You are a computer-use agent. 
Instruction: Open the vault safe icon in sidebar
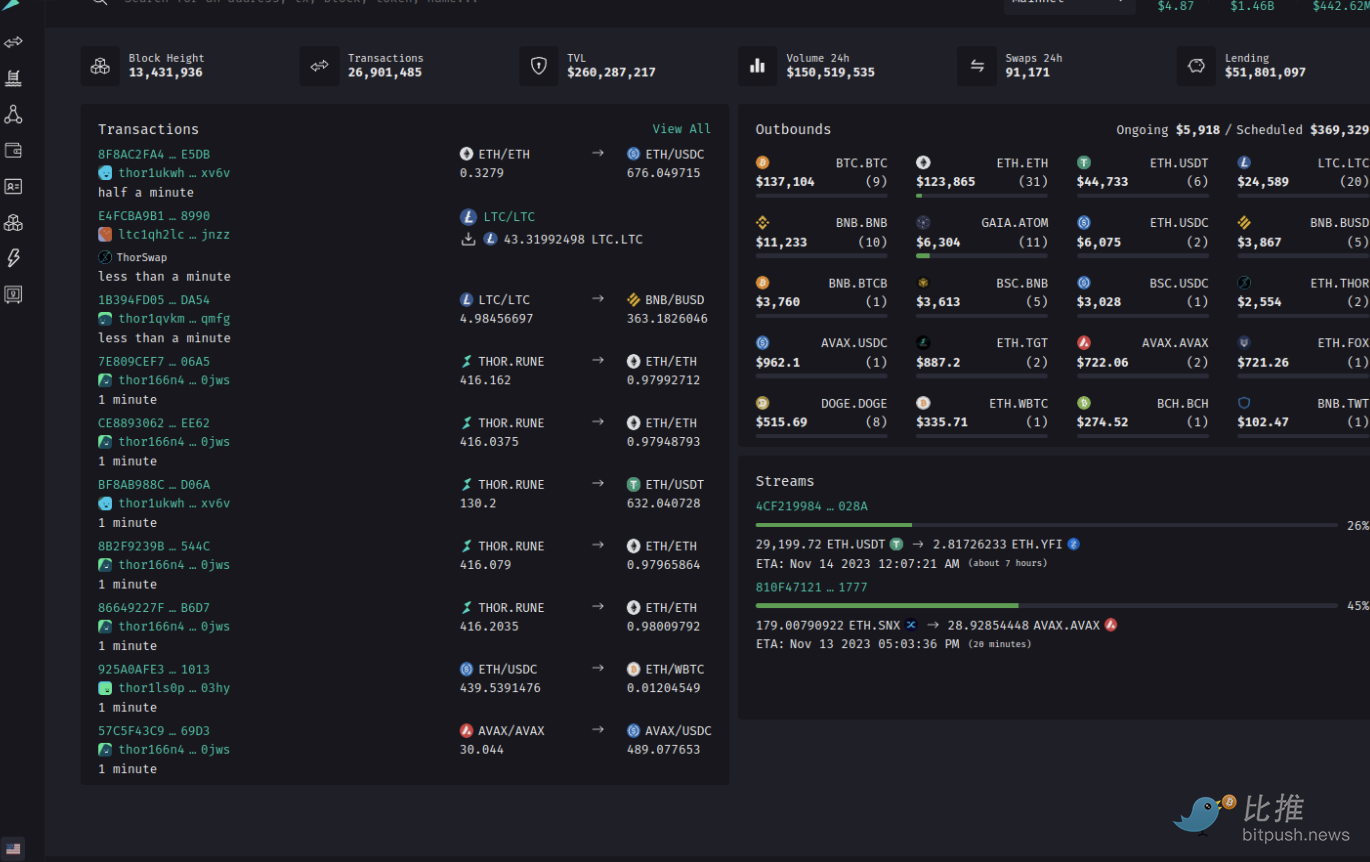(13, 295)
